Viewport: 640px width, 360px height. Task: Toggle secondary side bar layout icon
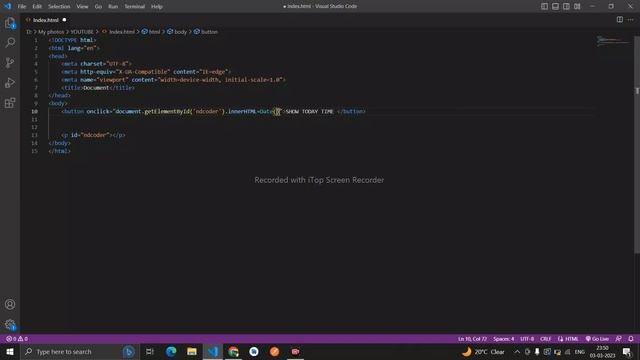pos(566,6)
